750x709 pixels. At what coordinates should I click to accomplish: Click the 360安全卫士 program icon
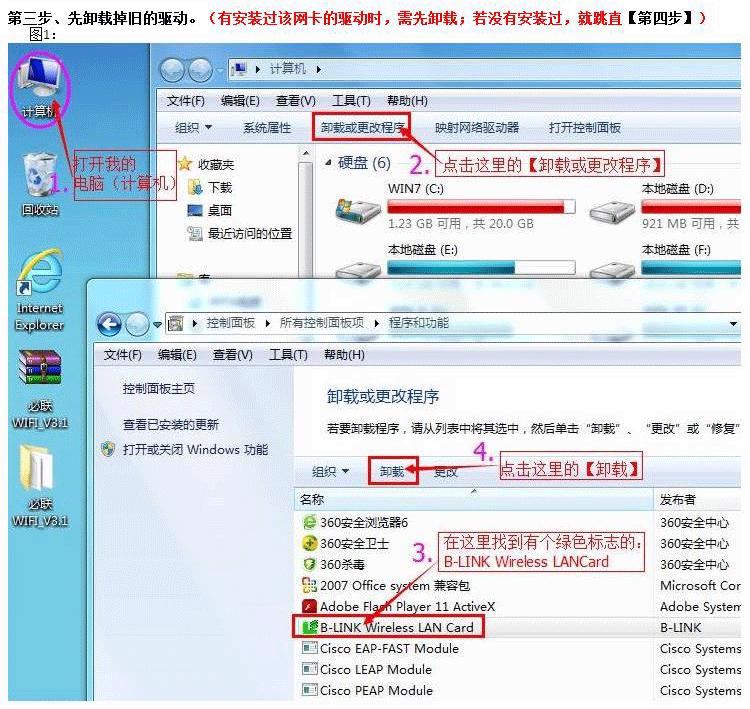(309, 543)
